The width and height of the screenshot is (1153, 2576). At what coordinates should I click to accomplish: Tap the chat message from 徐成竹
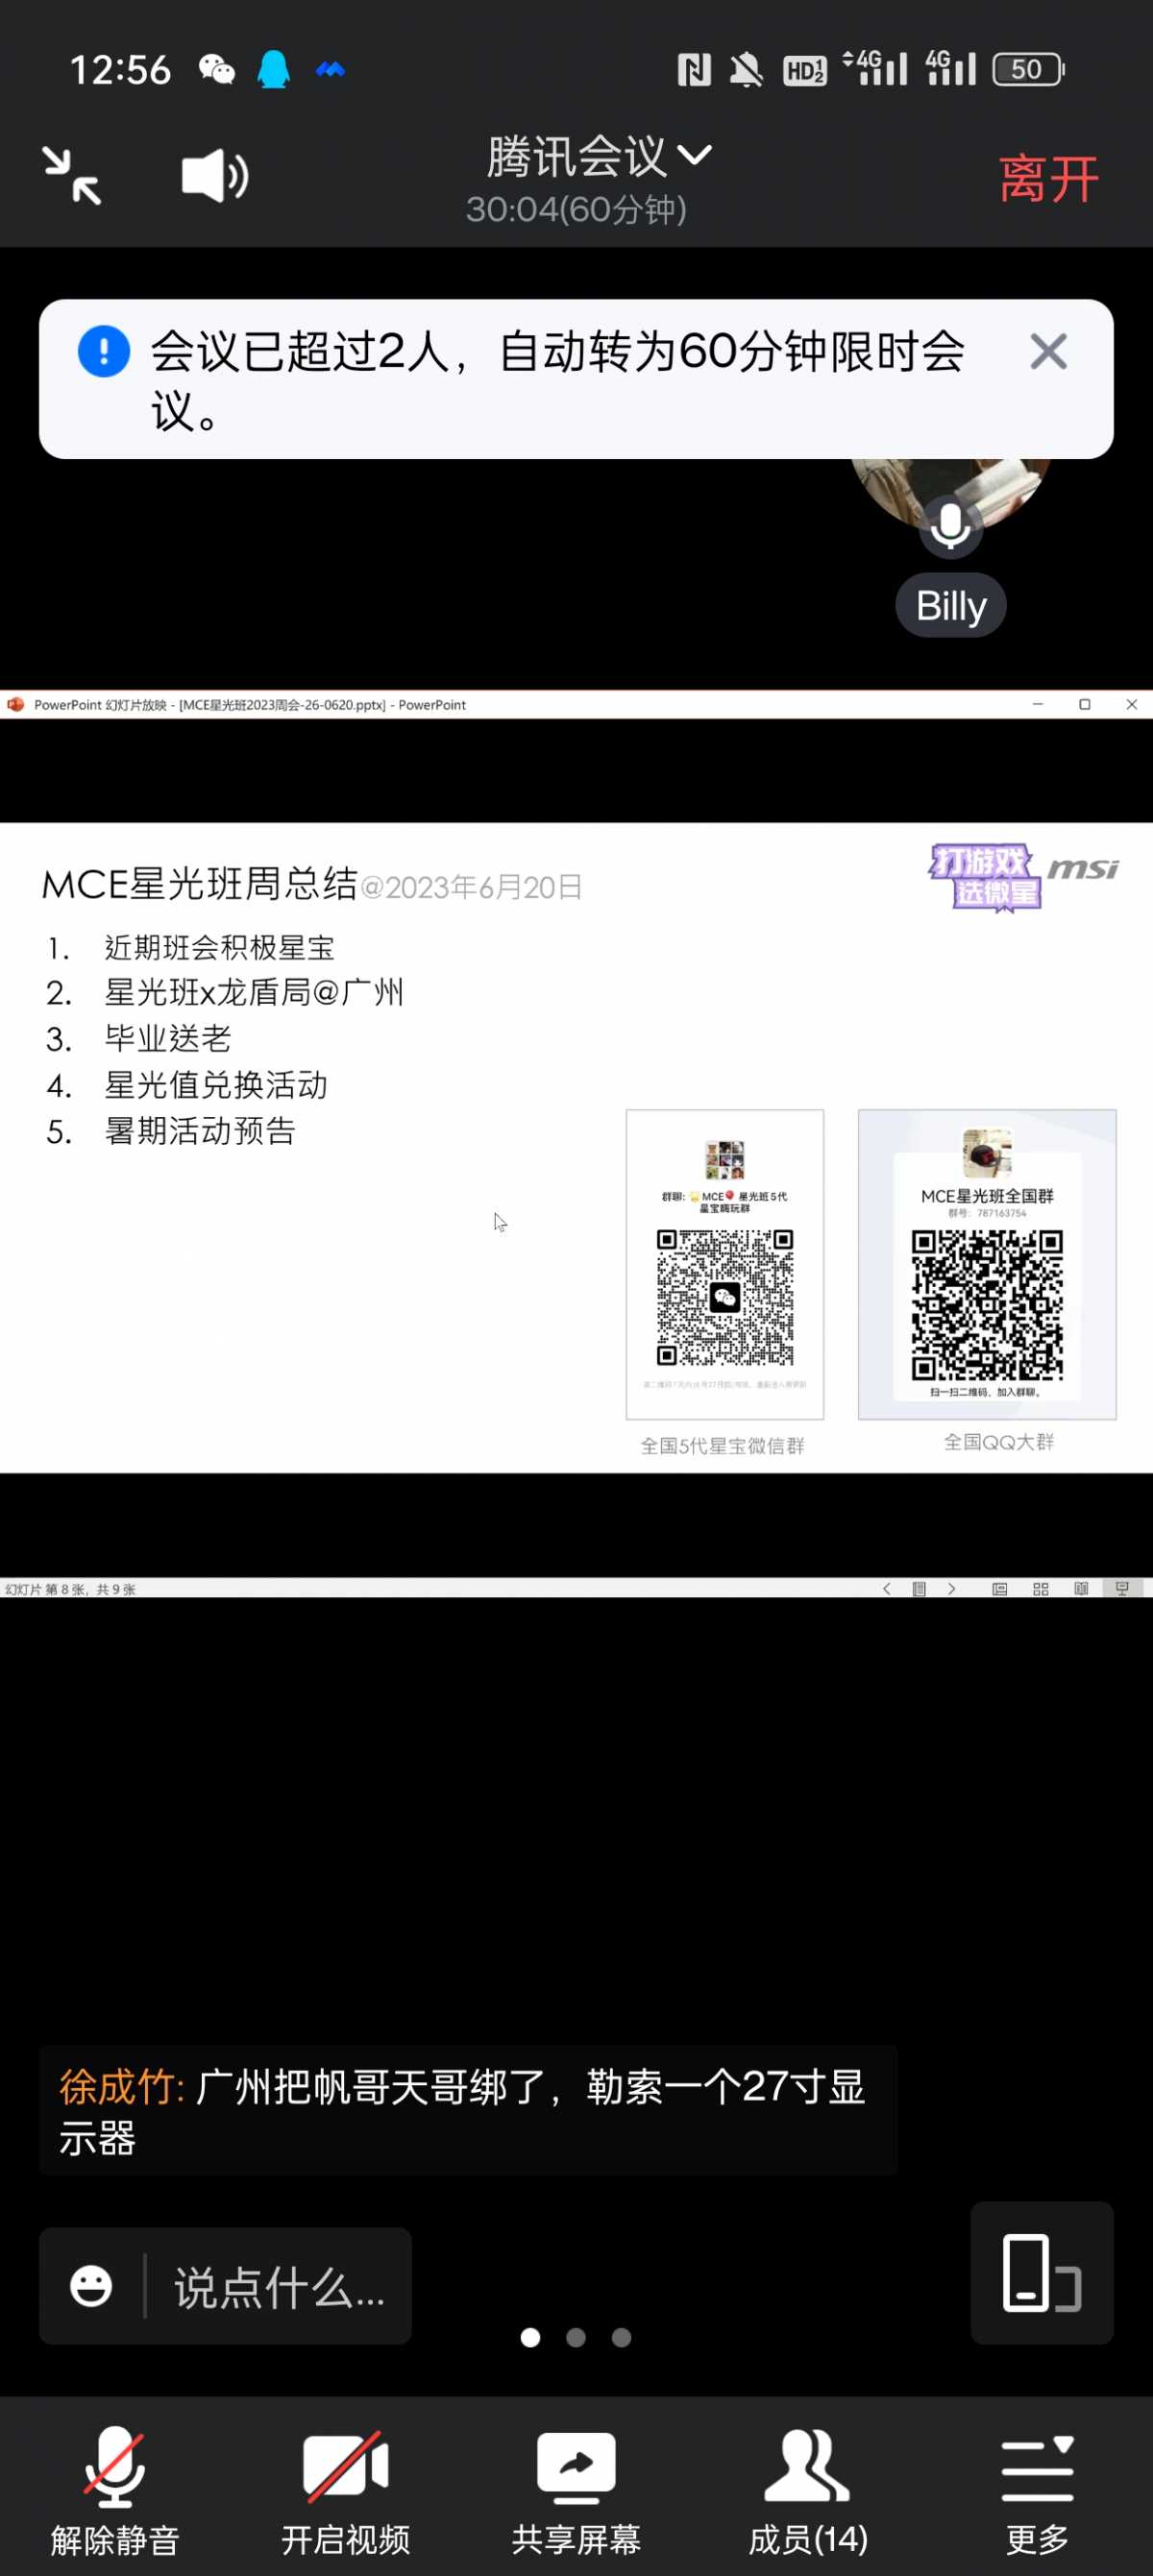click(468, 2111)
